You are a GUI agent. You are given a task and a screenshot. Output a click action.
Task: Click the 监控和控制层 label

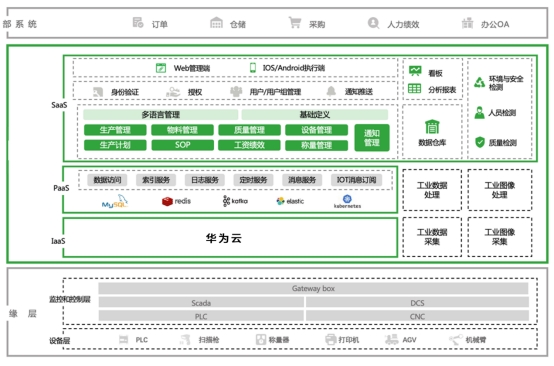click(70, 300)
